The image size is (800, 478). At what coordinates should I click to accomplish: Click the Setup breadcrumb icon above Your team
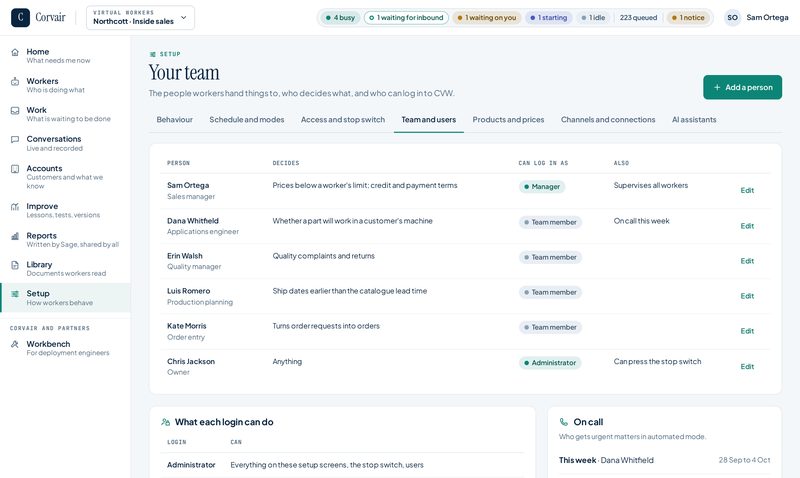(153, 54)
